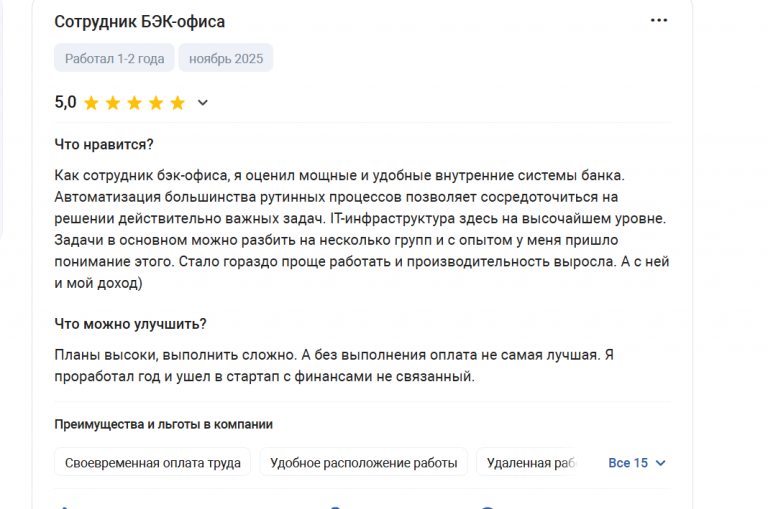Open the three-dots review options menu
The width and height of the screenshot is (768, 509).
click(658, 20)
